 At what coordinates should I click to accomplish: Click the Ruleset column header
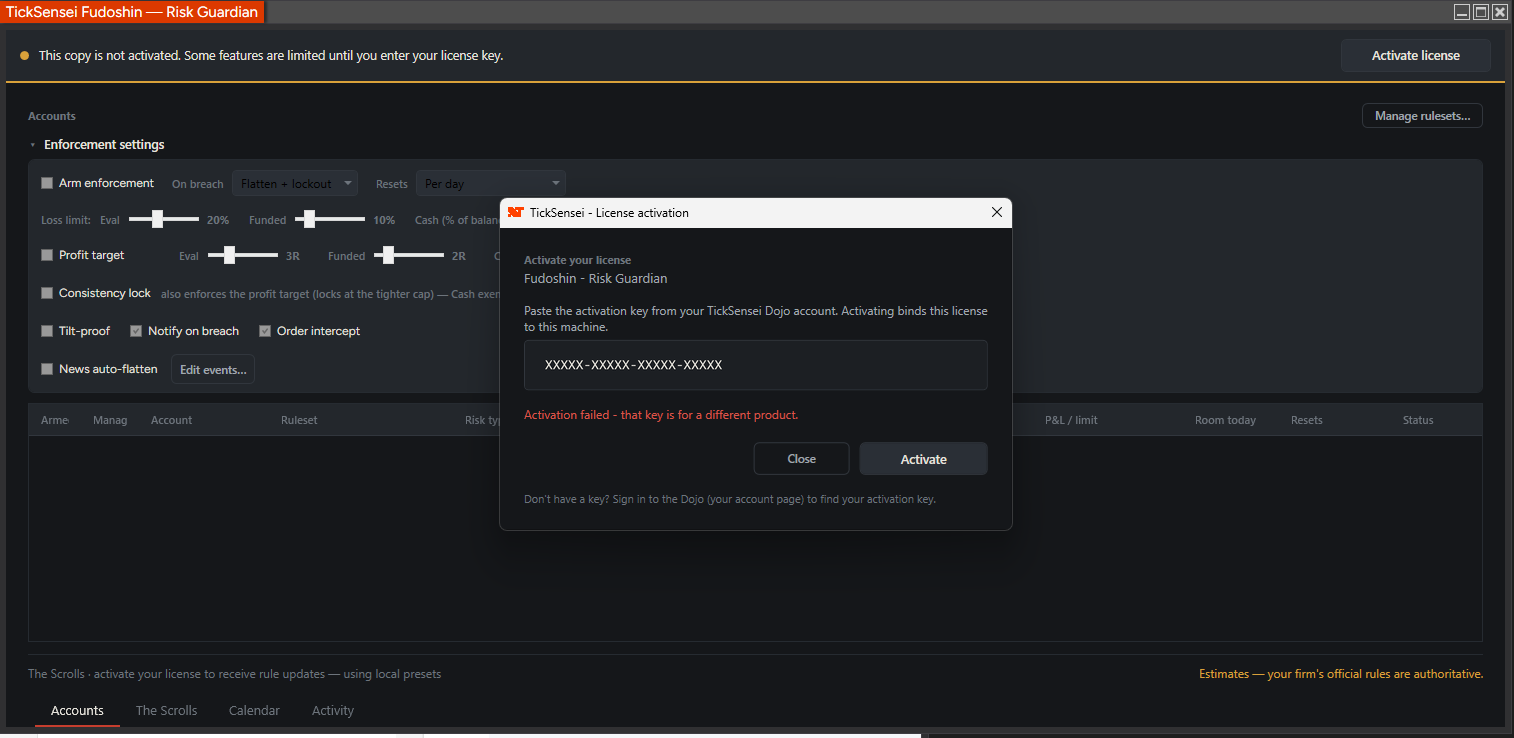pos(299,420)
